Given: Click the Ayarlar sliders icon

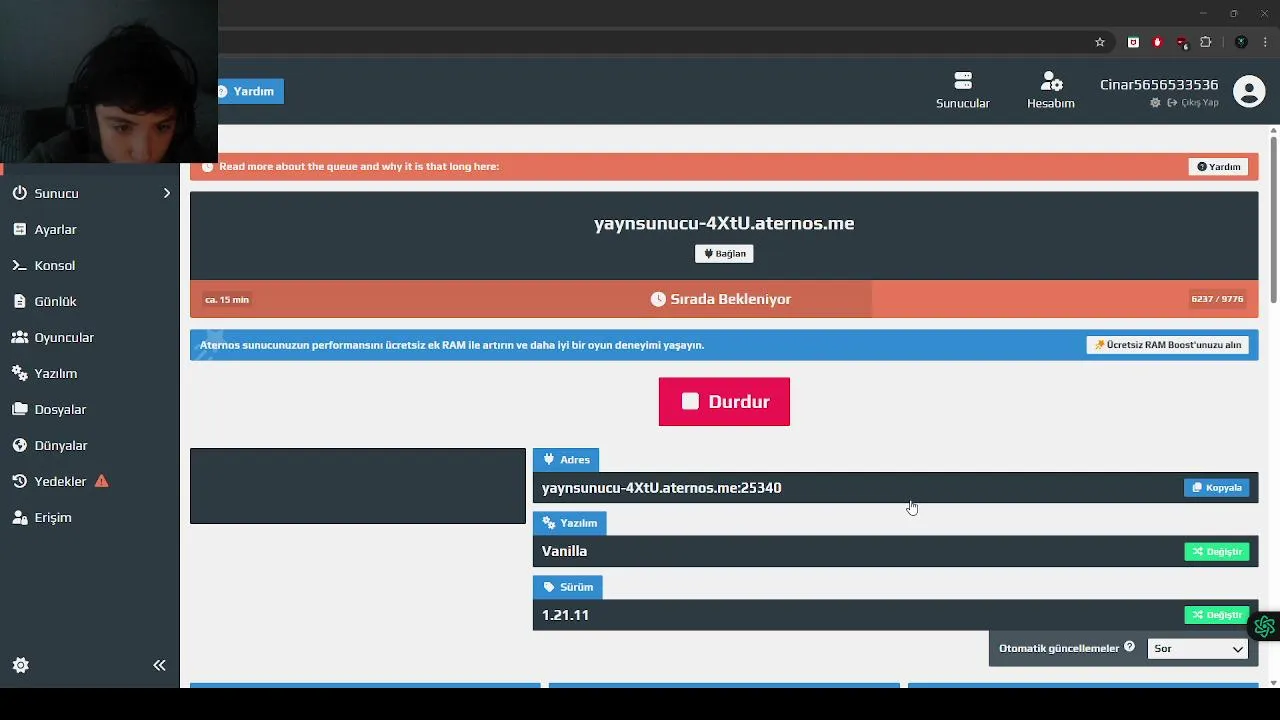Looking at the screenshot, I should [x=20, y=229].
